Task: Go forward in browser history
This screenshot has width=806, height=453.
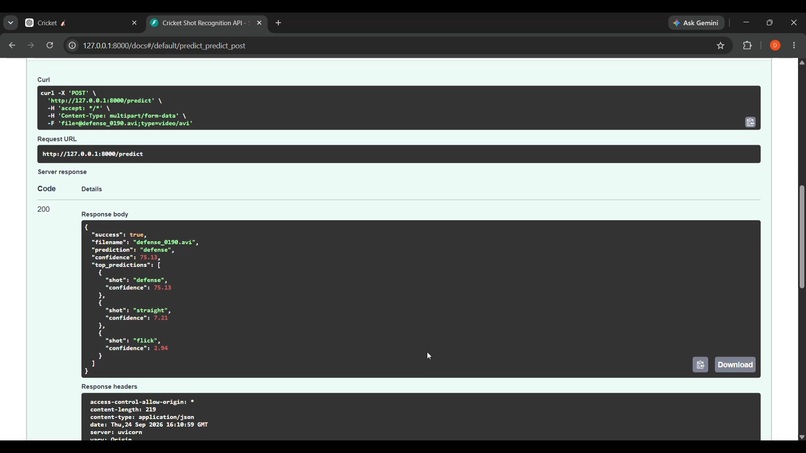Action: click(31, 45)
